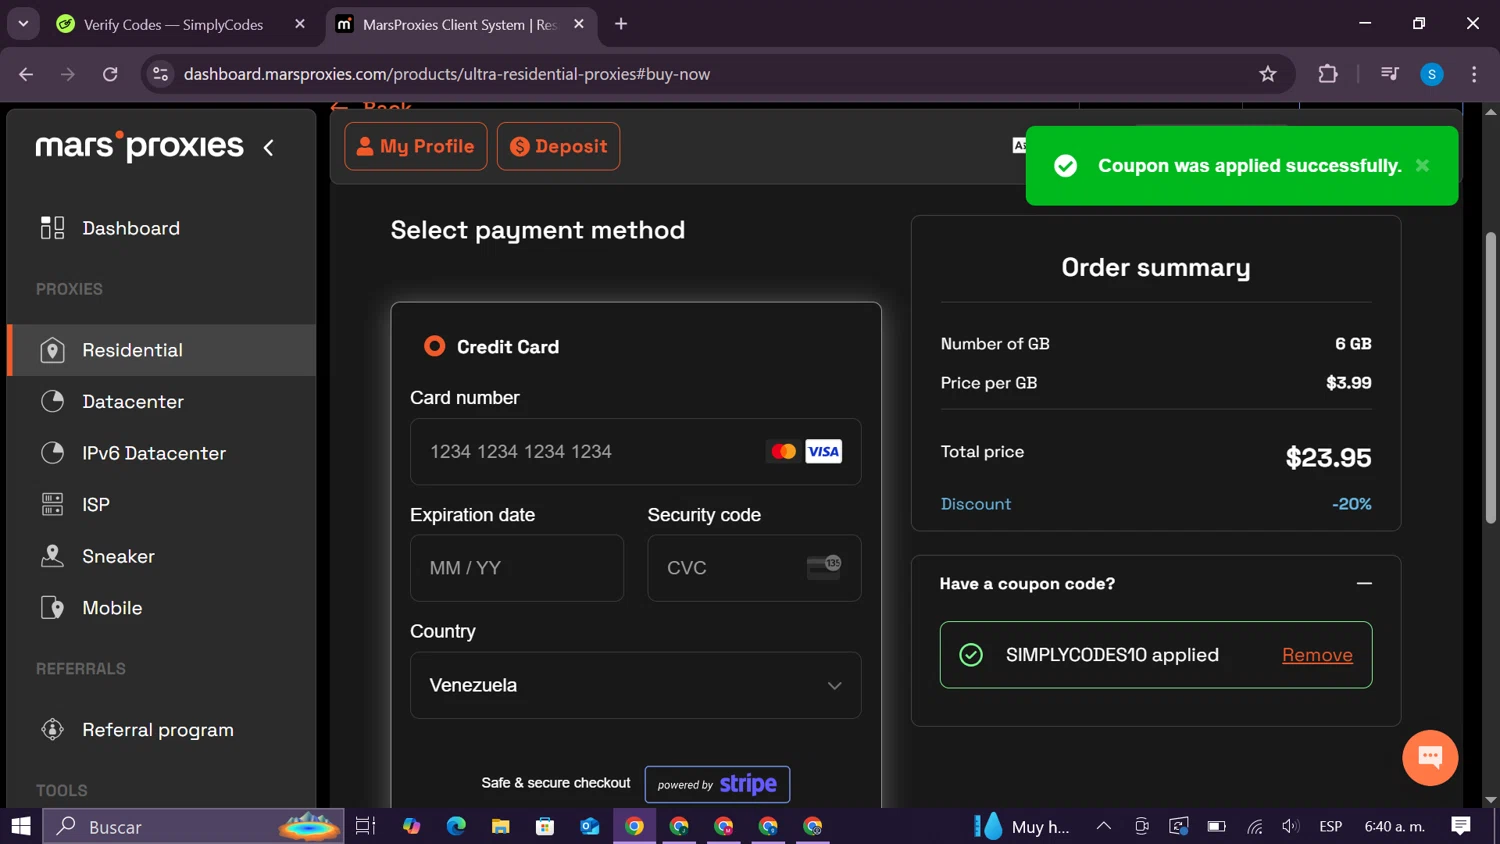Screen dimensions: 1500x844
Task: Open the Chrome three-dot menu
Action: [x=1474, y=74]
